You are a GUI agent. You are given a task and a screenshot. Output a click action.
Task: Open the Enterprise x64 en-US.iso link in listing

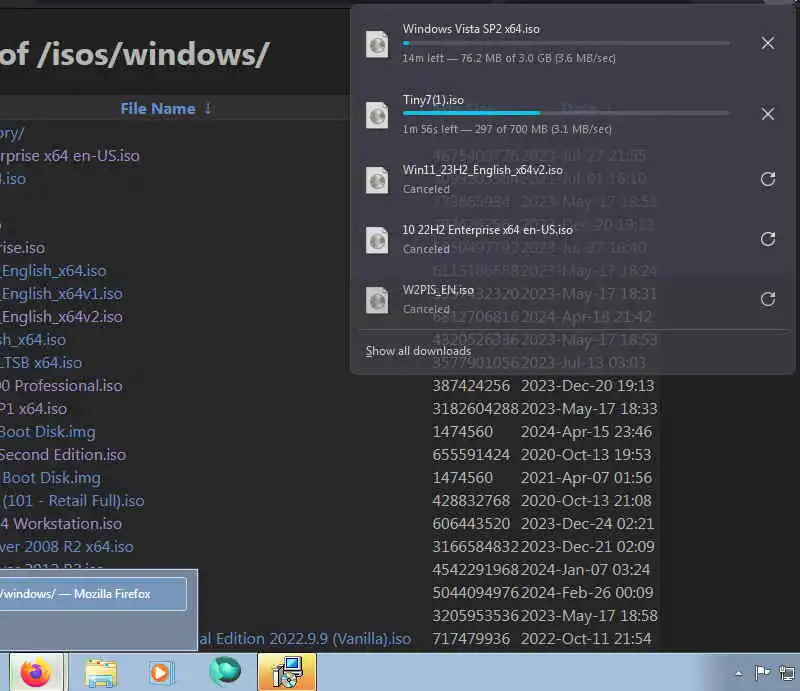(69, 156)
